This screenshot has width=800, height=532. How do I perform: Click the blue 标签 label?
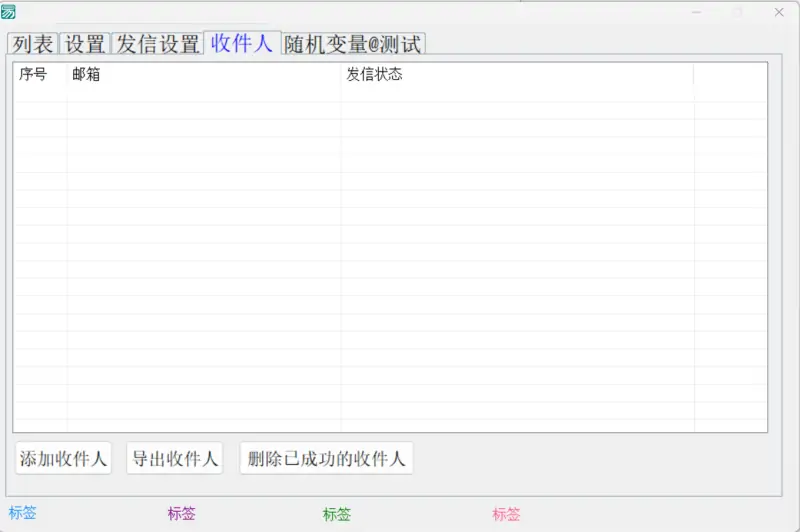click(23, 513)
